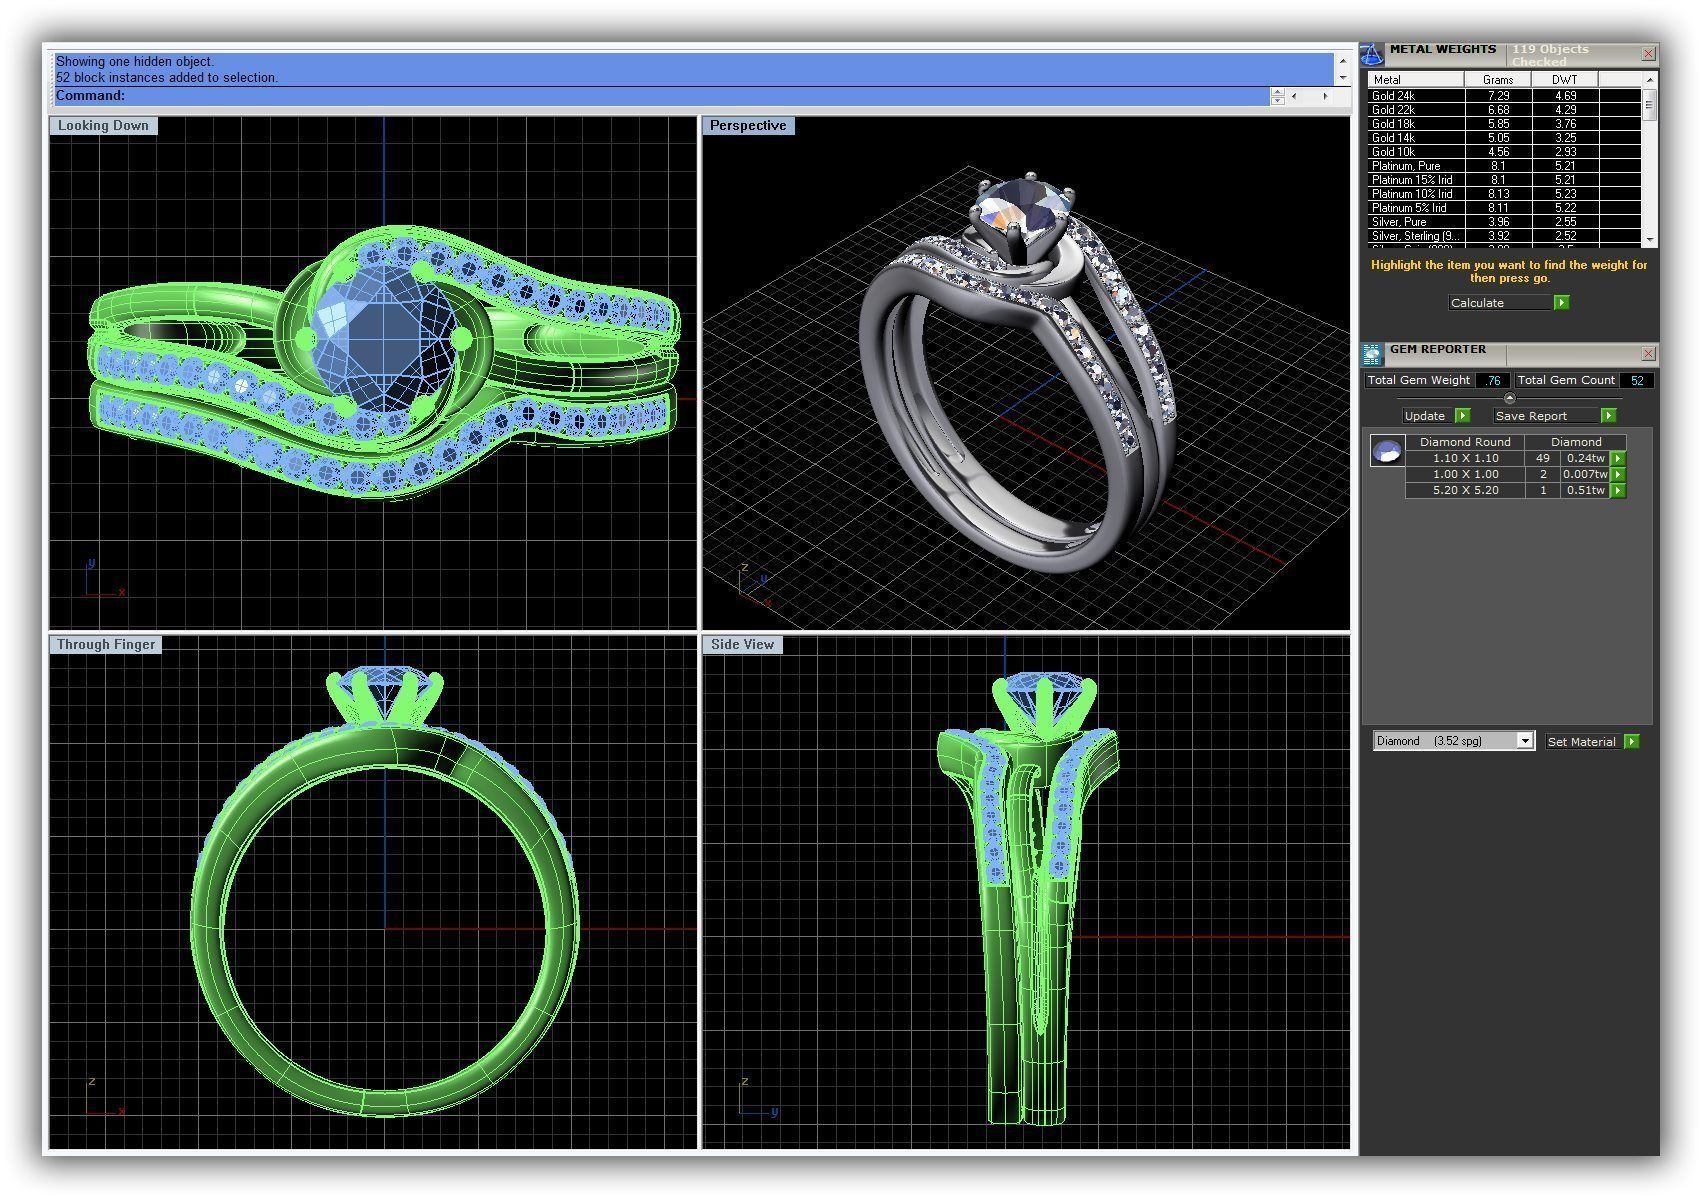Click the 0.24tw weight cell
Image resolution: width=1702 pixels, height=1198 pixels.
pyautogui.click(x=1585, y=458)
